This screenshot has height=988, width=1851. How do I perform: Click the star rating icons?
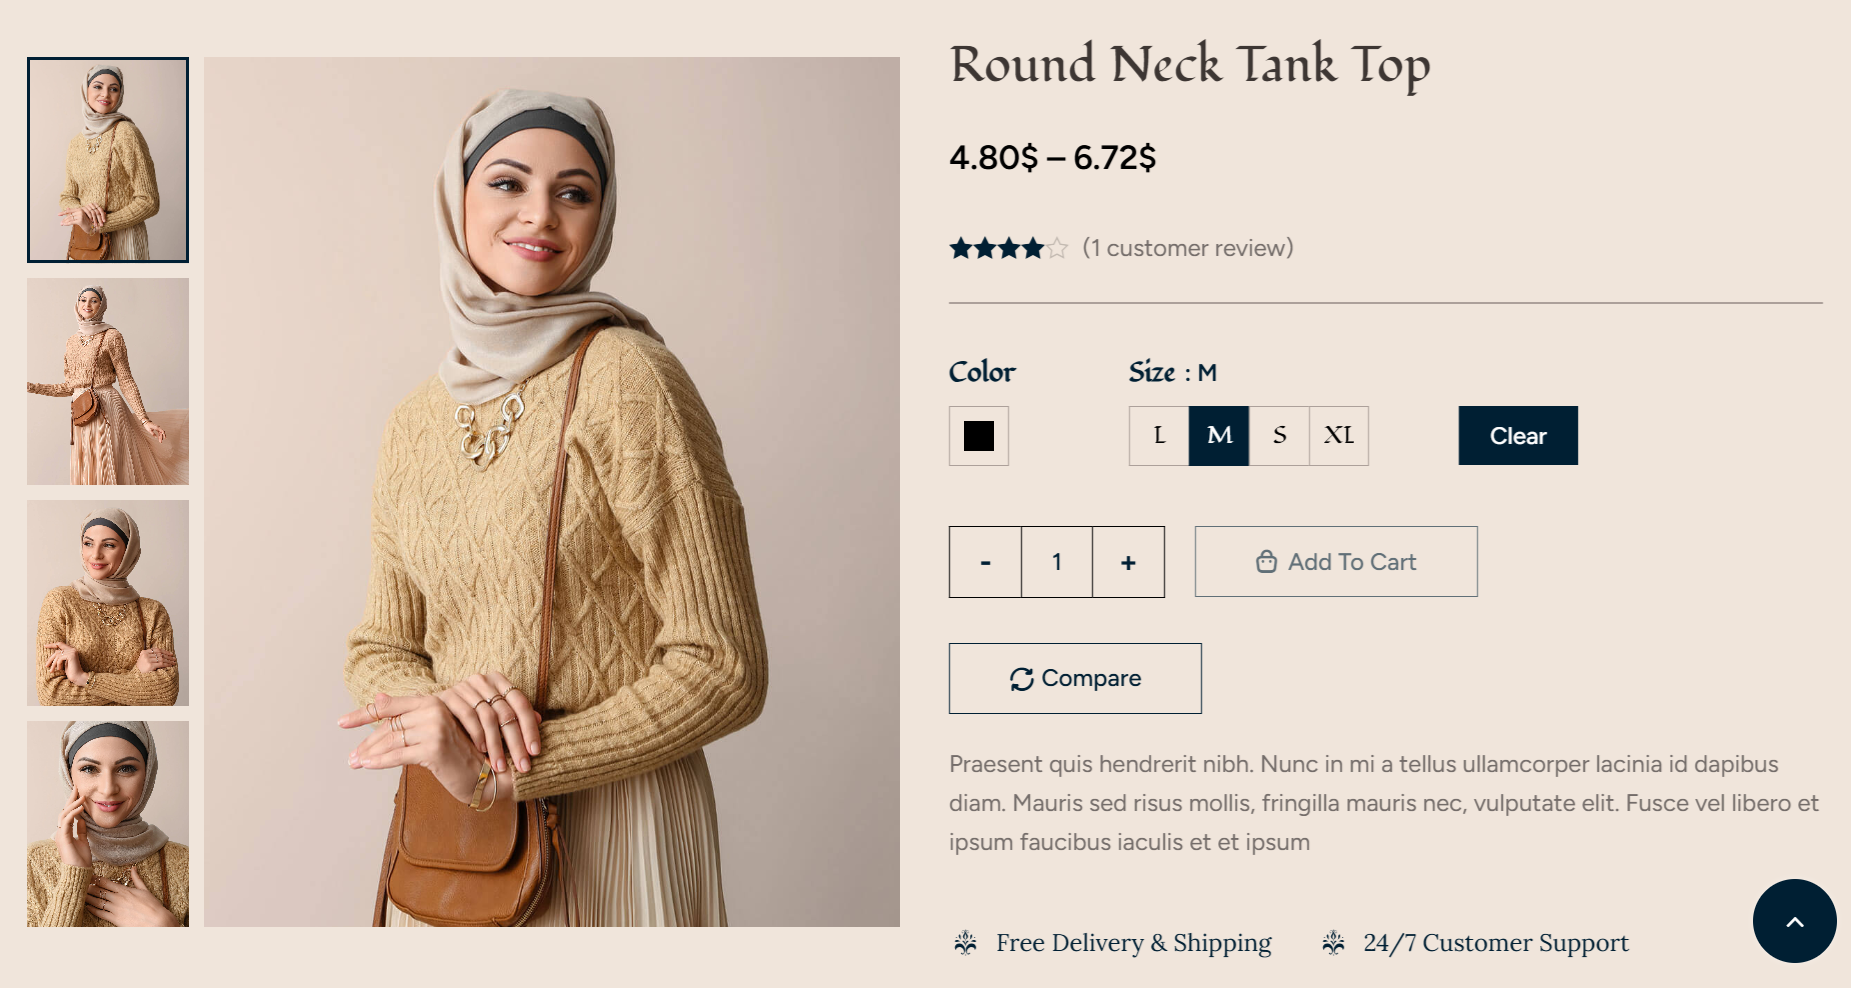pyautogui.click(x=1008, y=248)
